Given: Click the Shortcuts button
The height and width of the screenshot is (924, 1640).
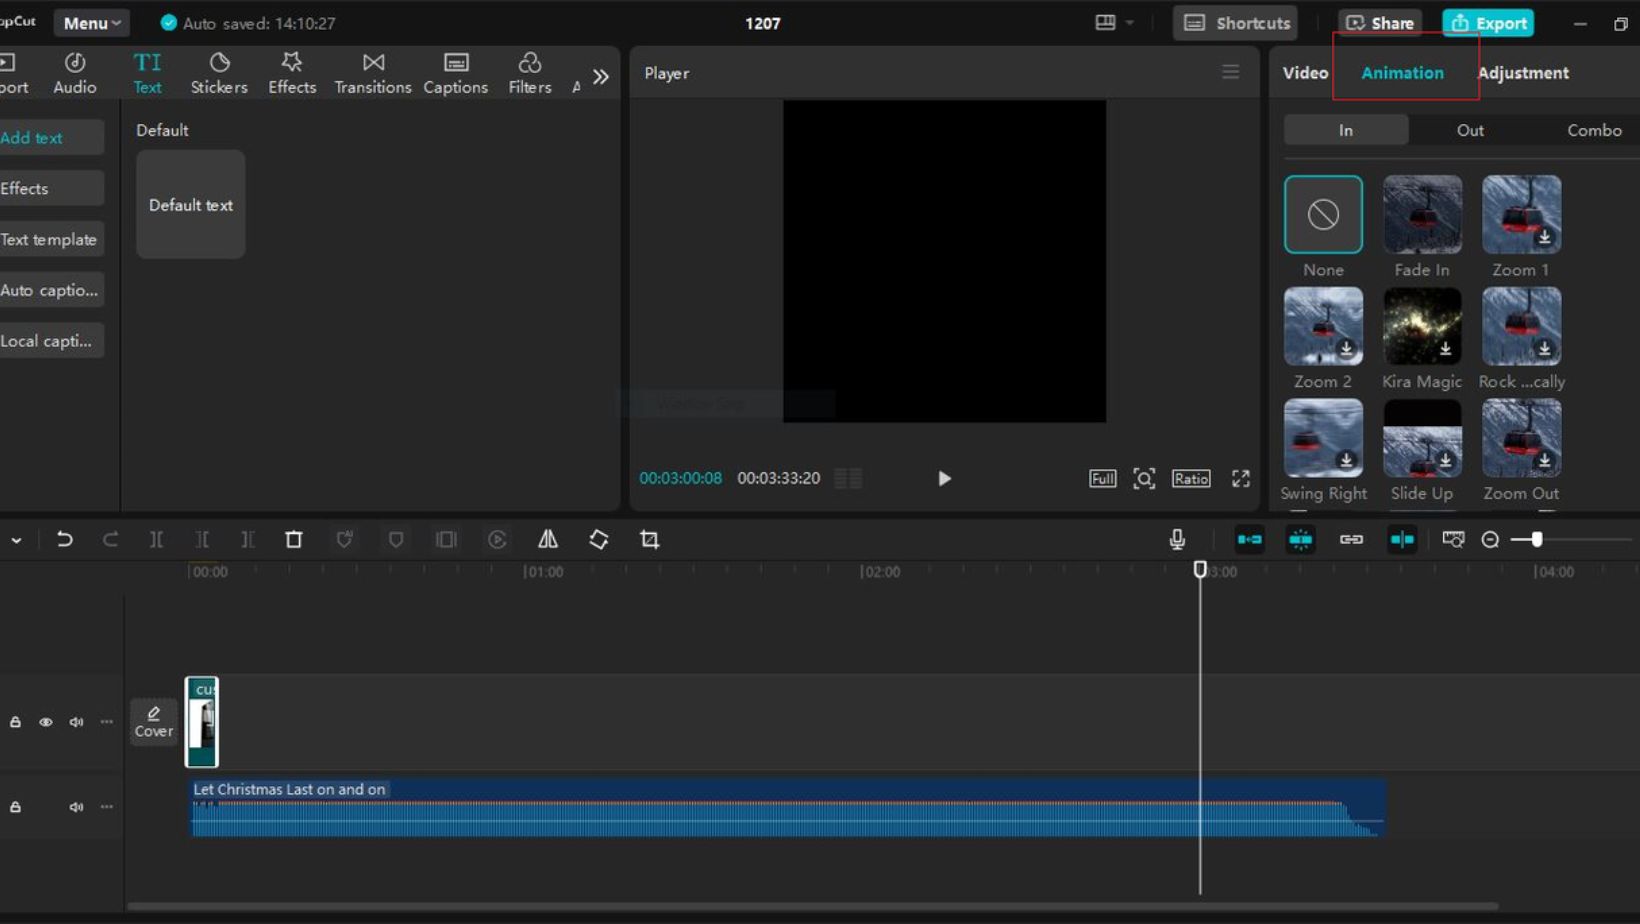Looking at the screenshot, I should 1236,23.
